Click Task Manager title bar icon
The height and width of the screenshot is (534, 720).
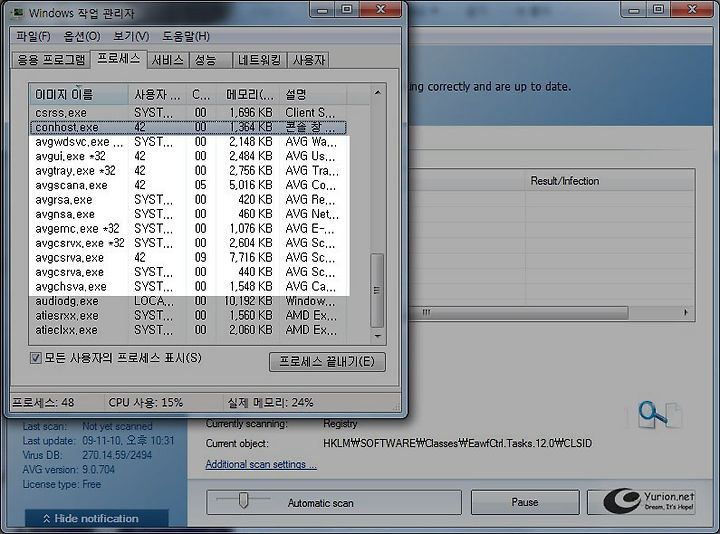[x=18, y=13]
